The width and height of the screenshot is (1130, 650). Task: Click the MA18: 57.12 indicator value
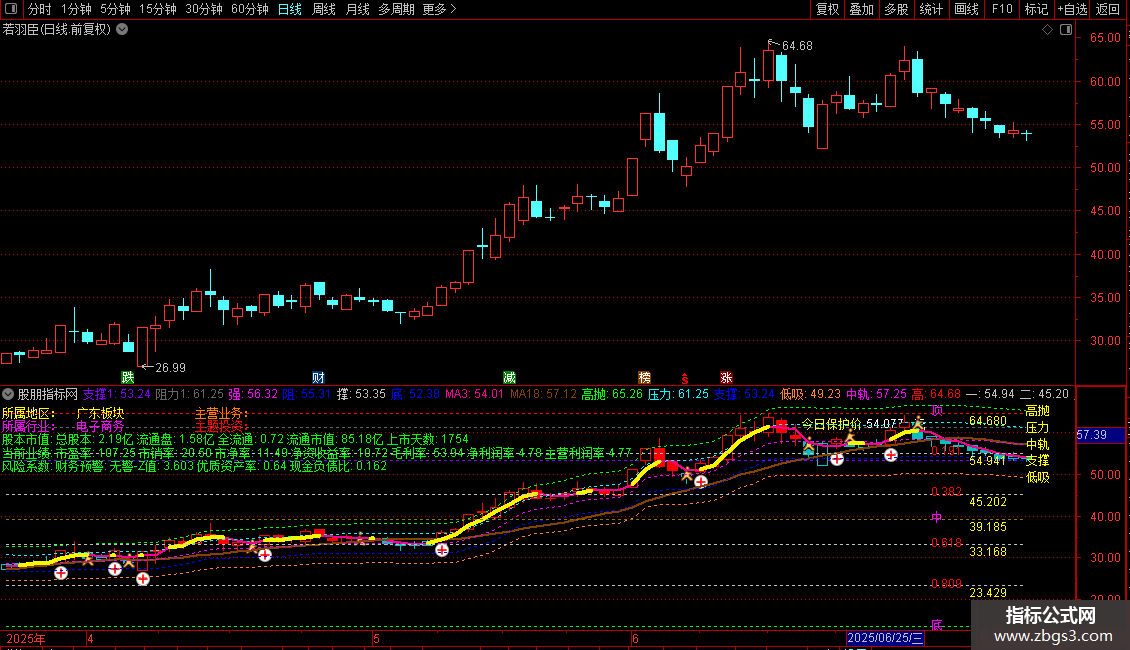(543, 394)
